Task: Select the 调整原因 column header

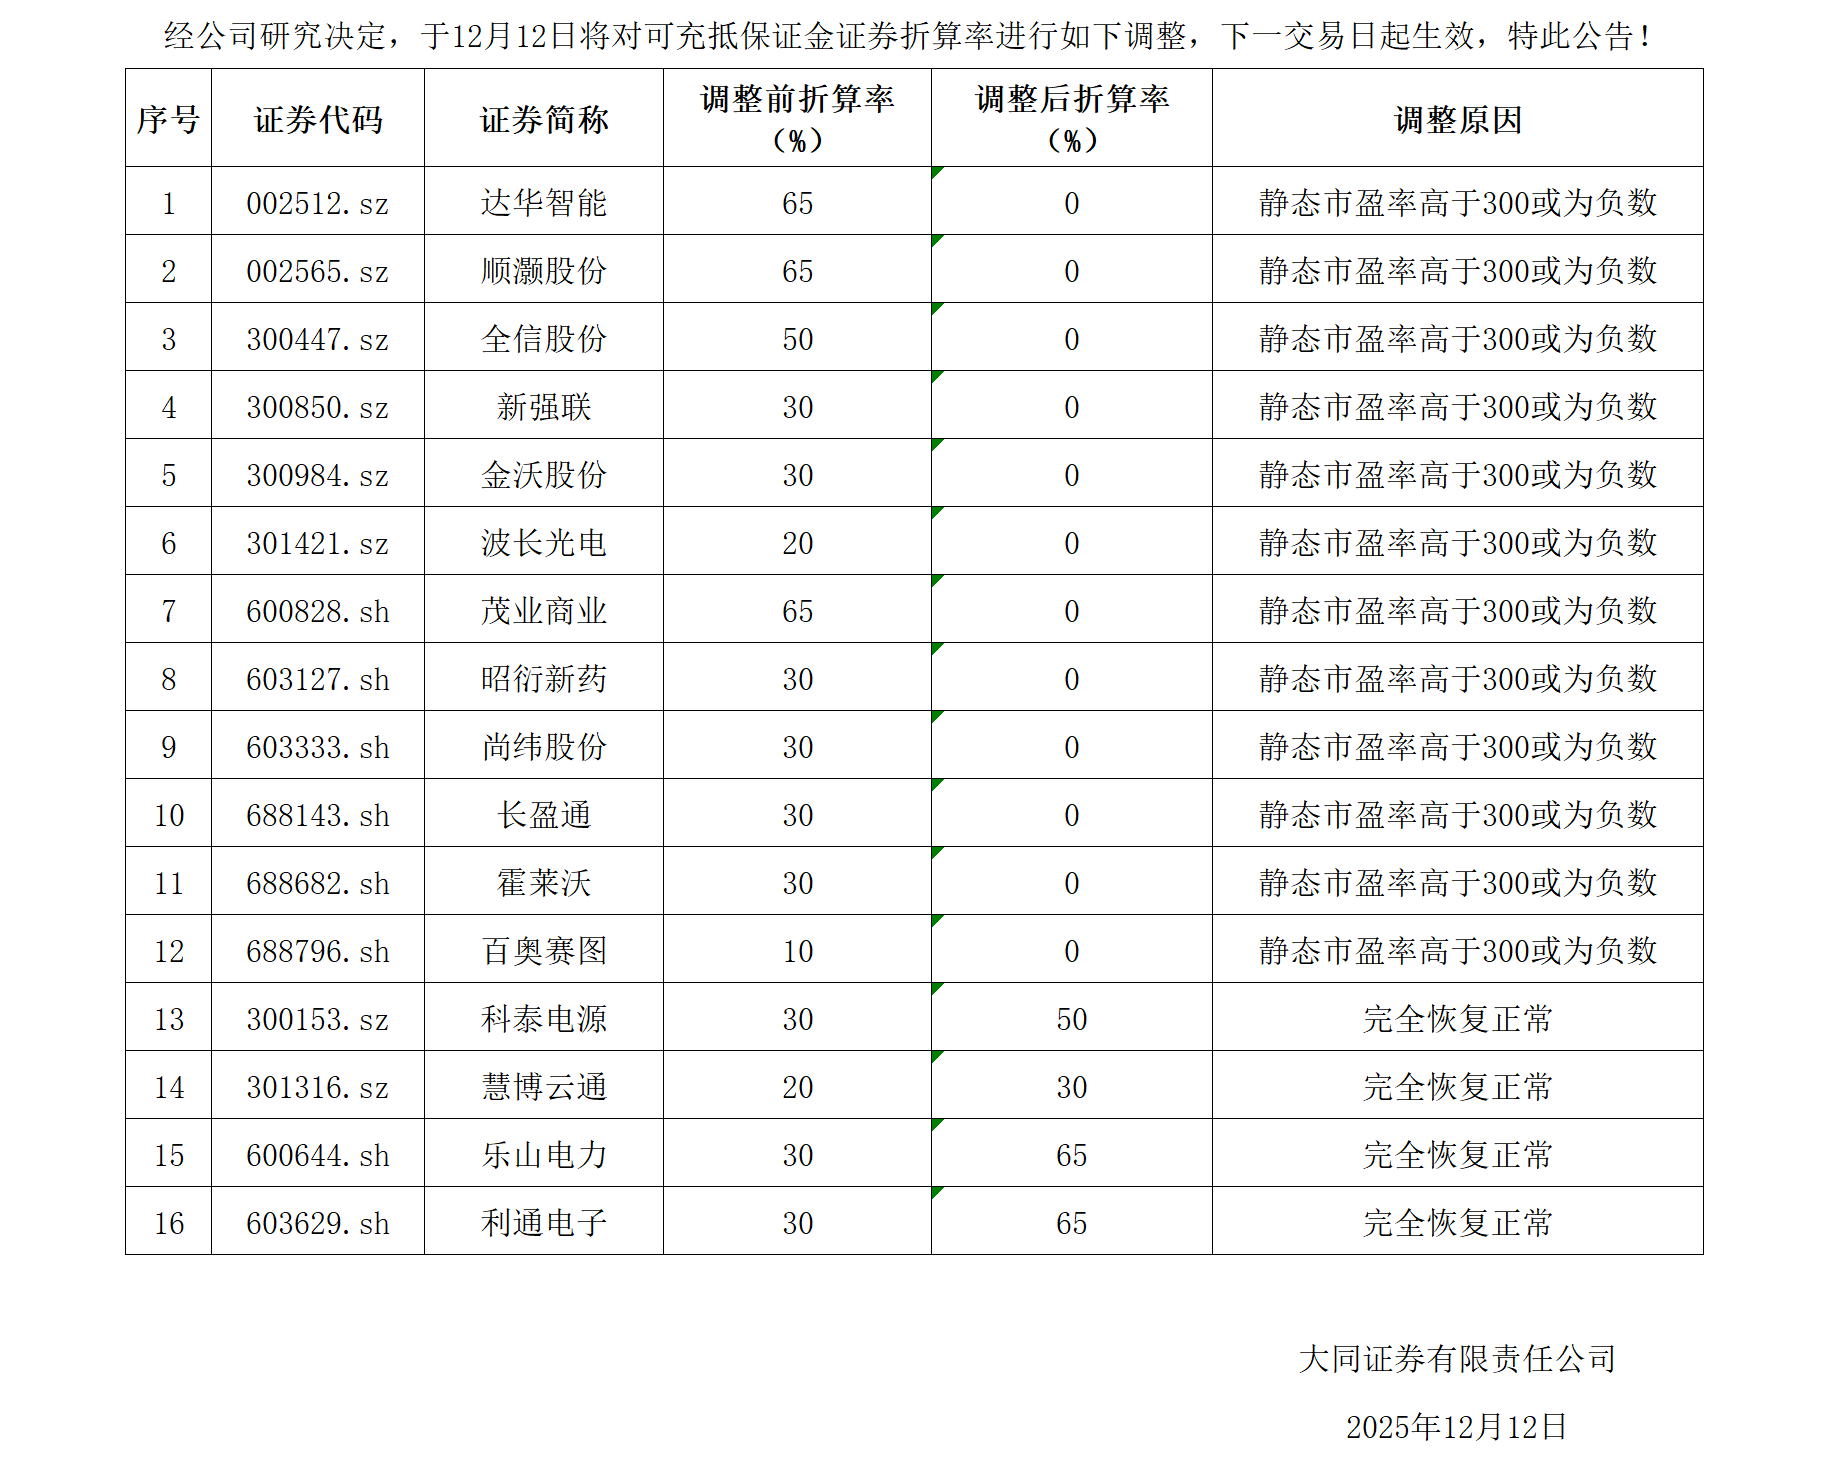Action: [1457, 120]
